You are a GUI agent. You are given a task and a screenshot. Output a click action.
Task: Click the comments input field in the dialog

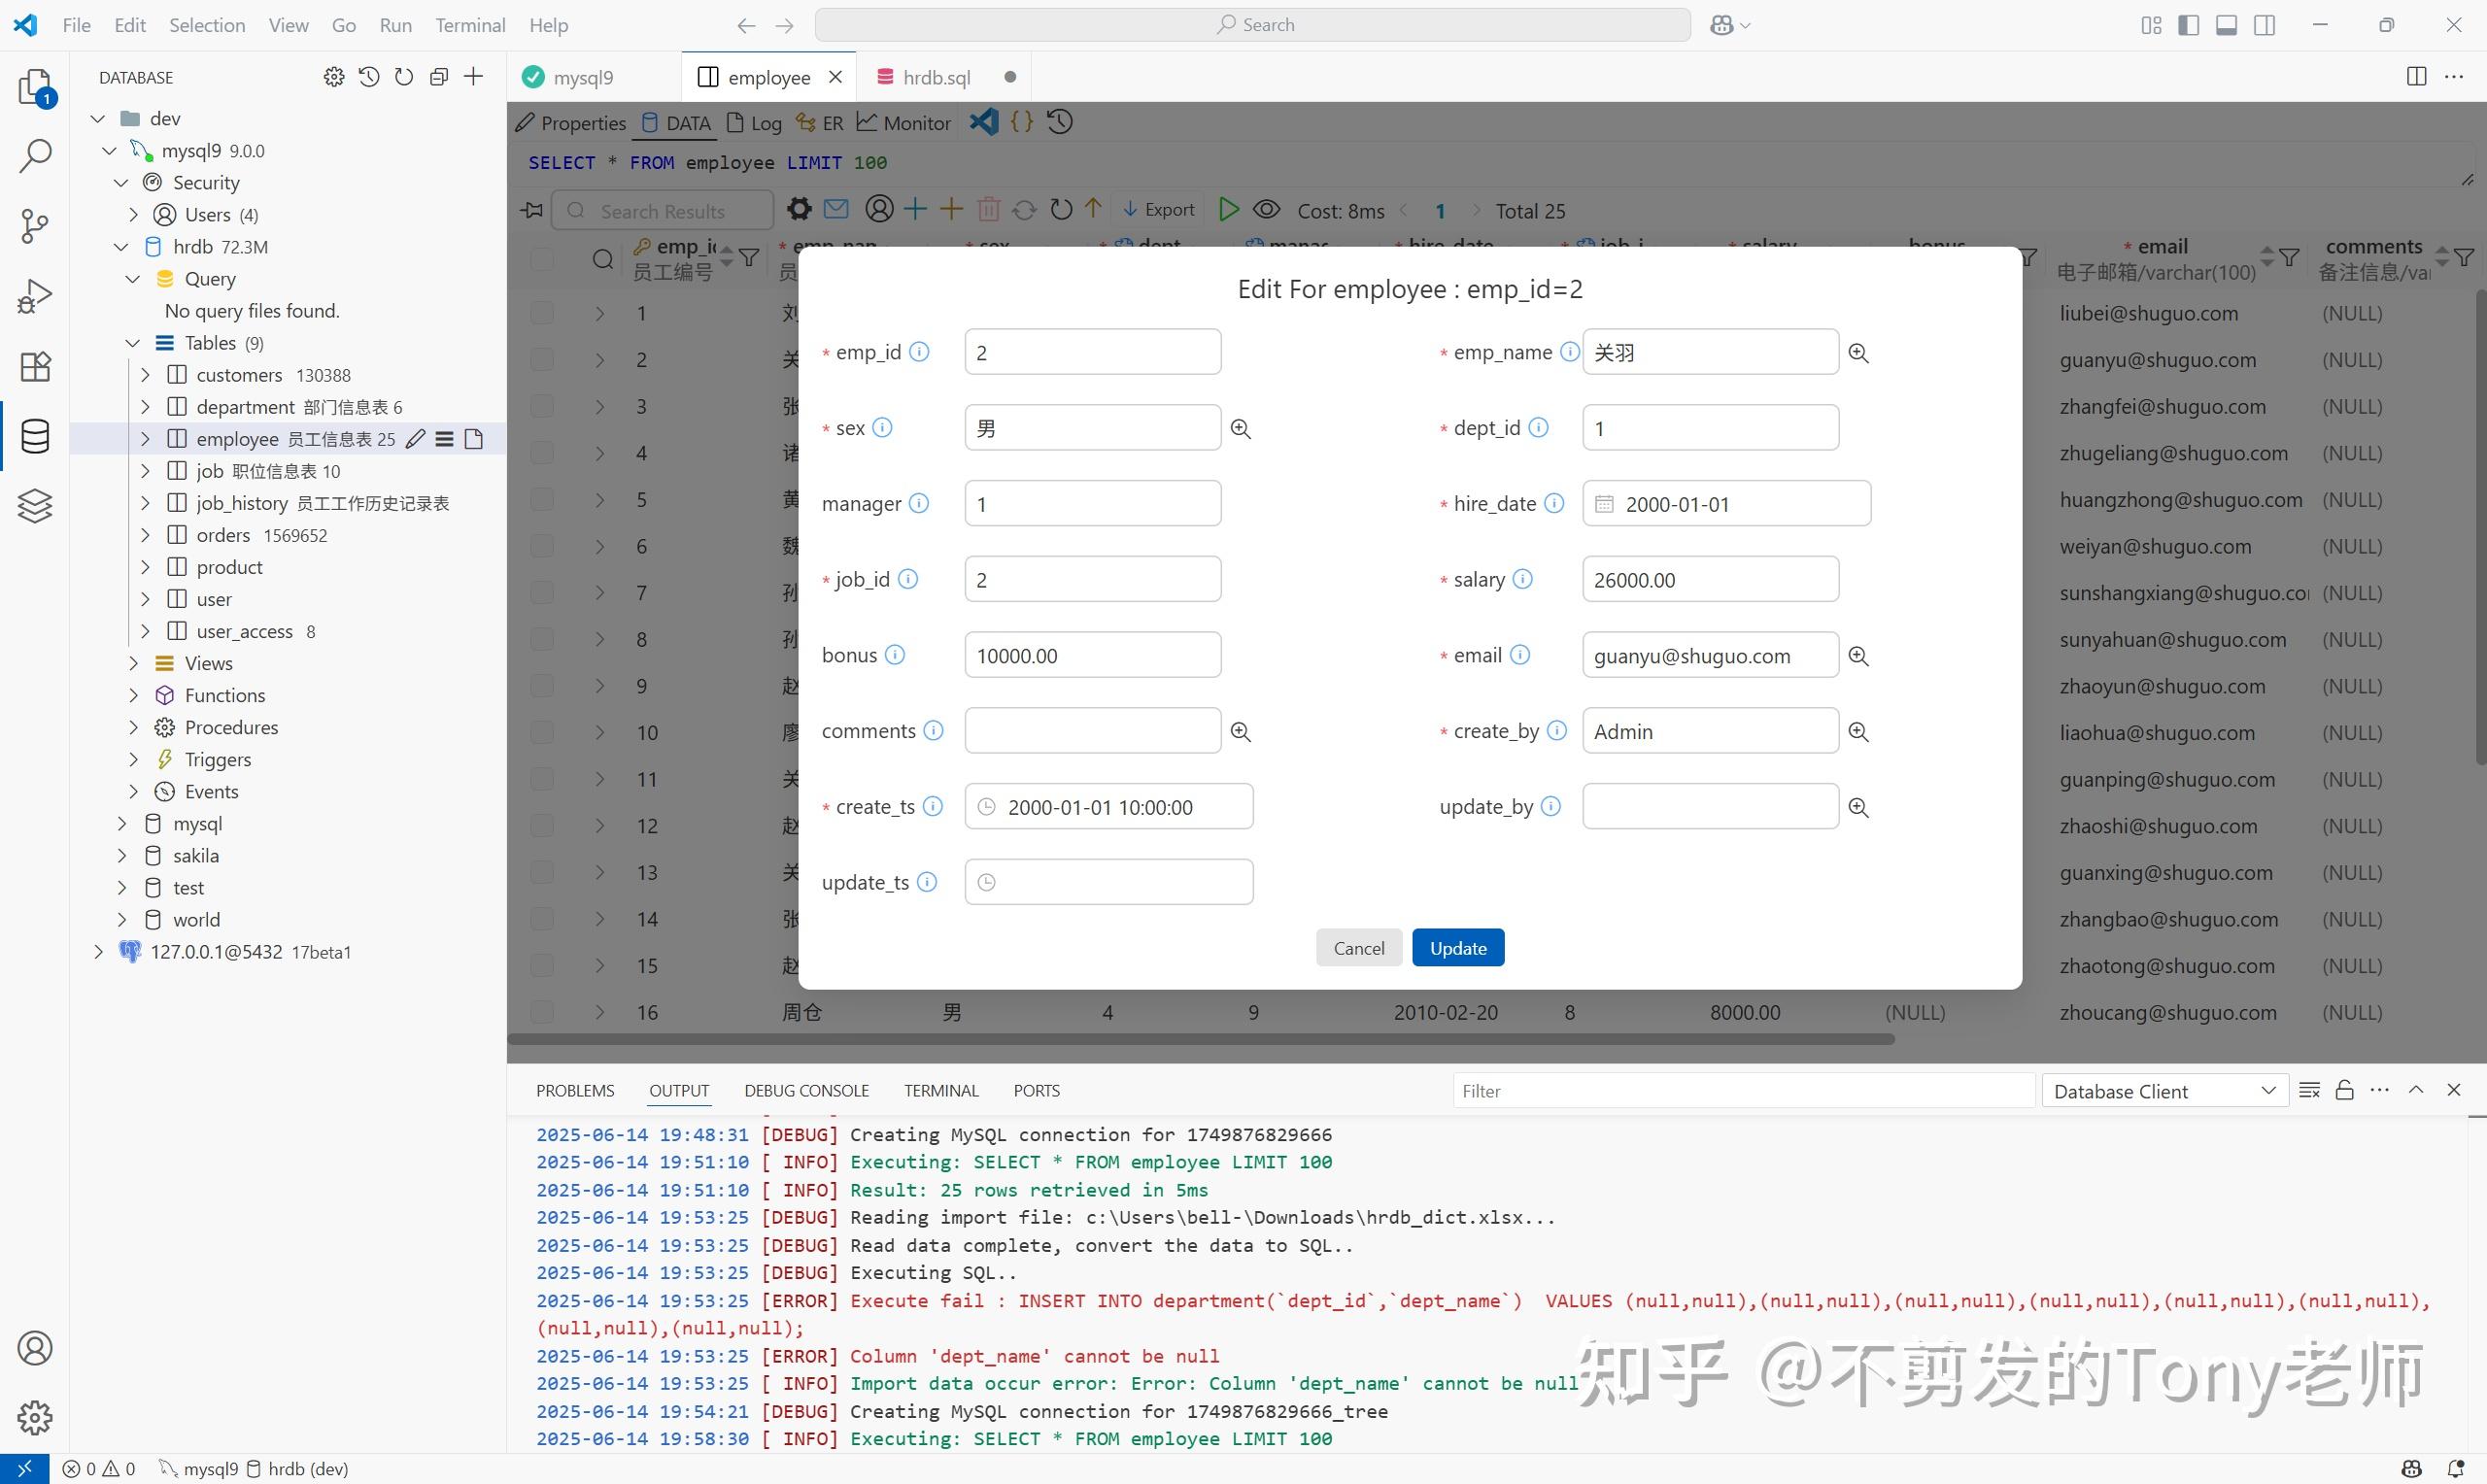(x=1092, y=730)
